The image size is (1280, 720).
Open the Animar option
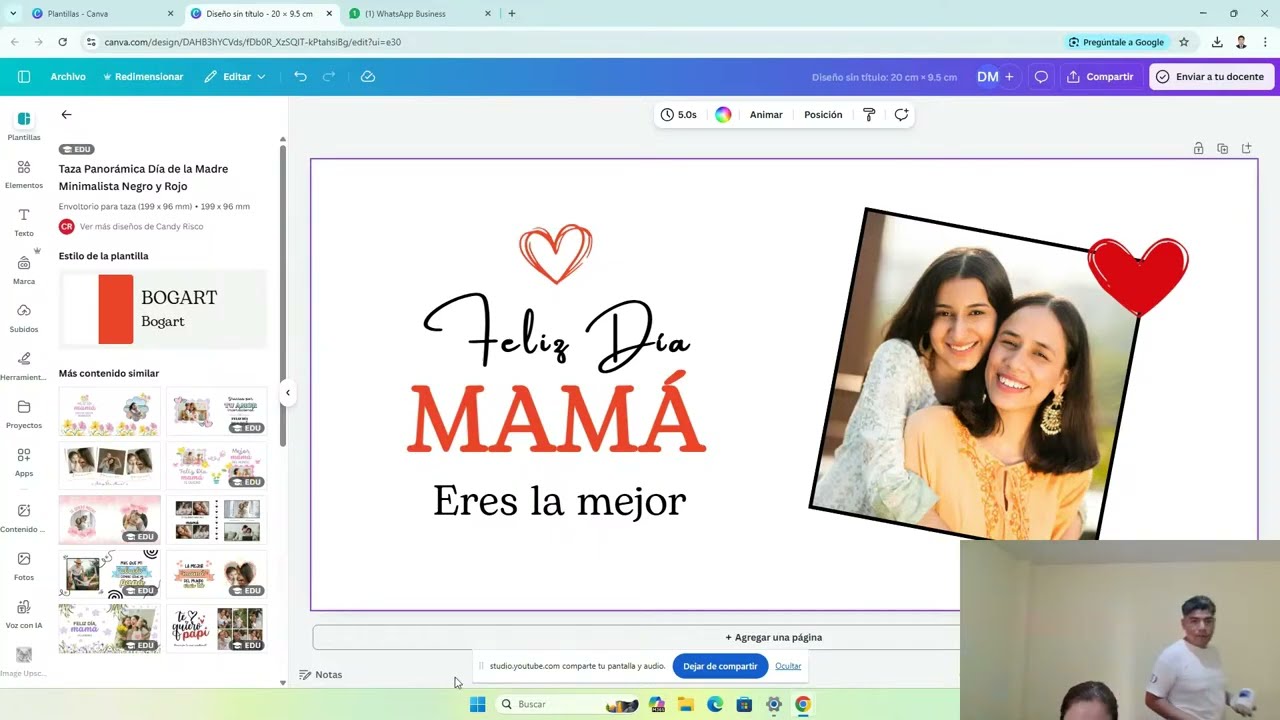click(x=766, y=115)
